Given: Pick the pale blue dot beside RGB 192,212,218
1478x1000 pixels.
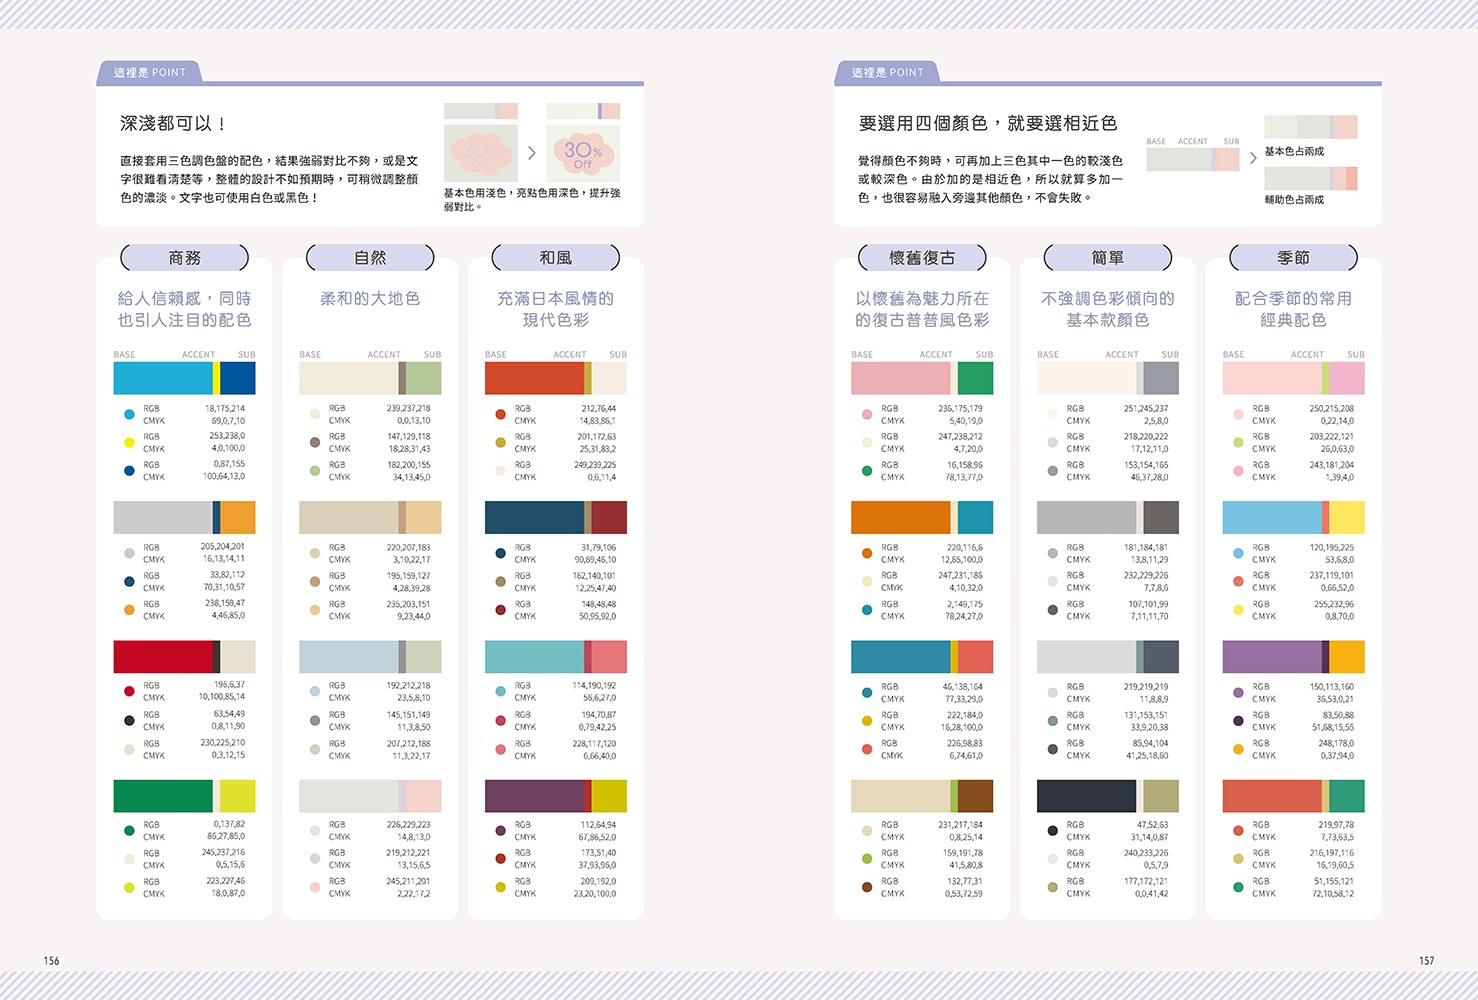Looking at the screenshot, I should 315,691.
